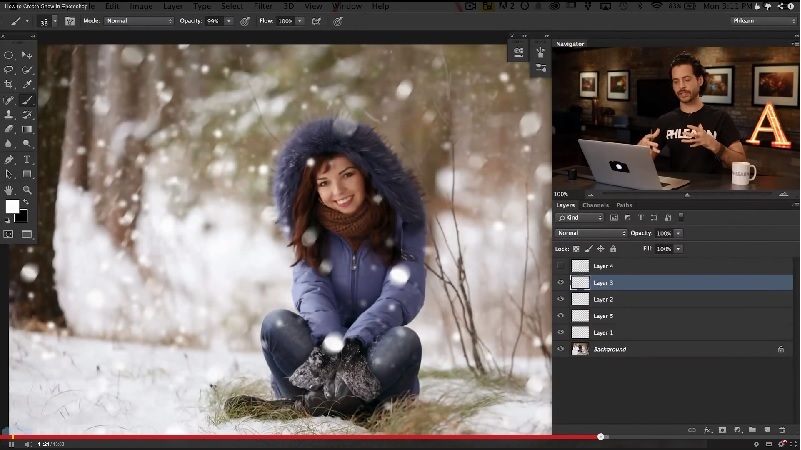Select the Blur tool
801x450 pixels.
click(9, 144)
